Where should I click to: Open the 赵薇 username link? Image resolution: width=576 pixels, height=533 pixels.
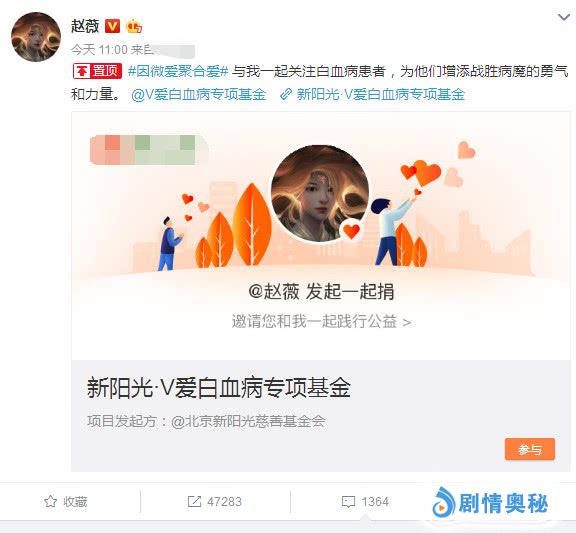(x=85, y=26)
